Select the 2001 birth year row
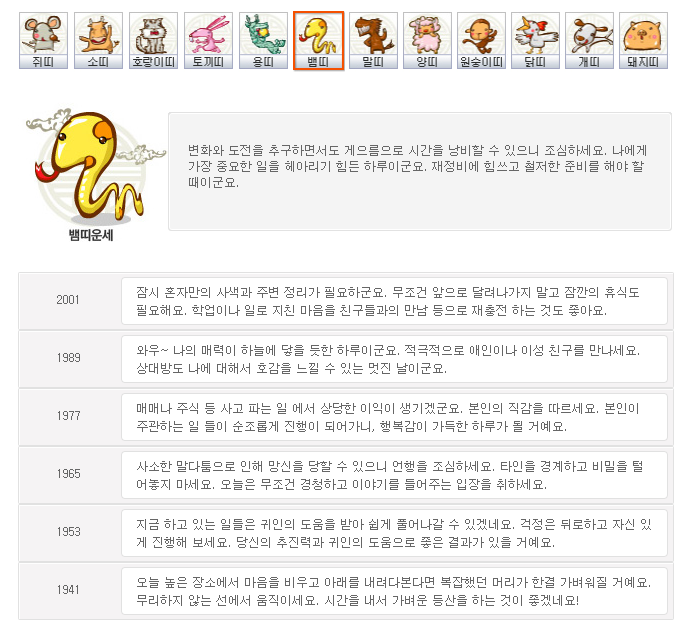680x629 pixels. click(346, 301)
